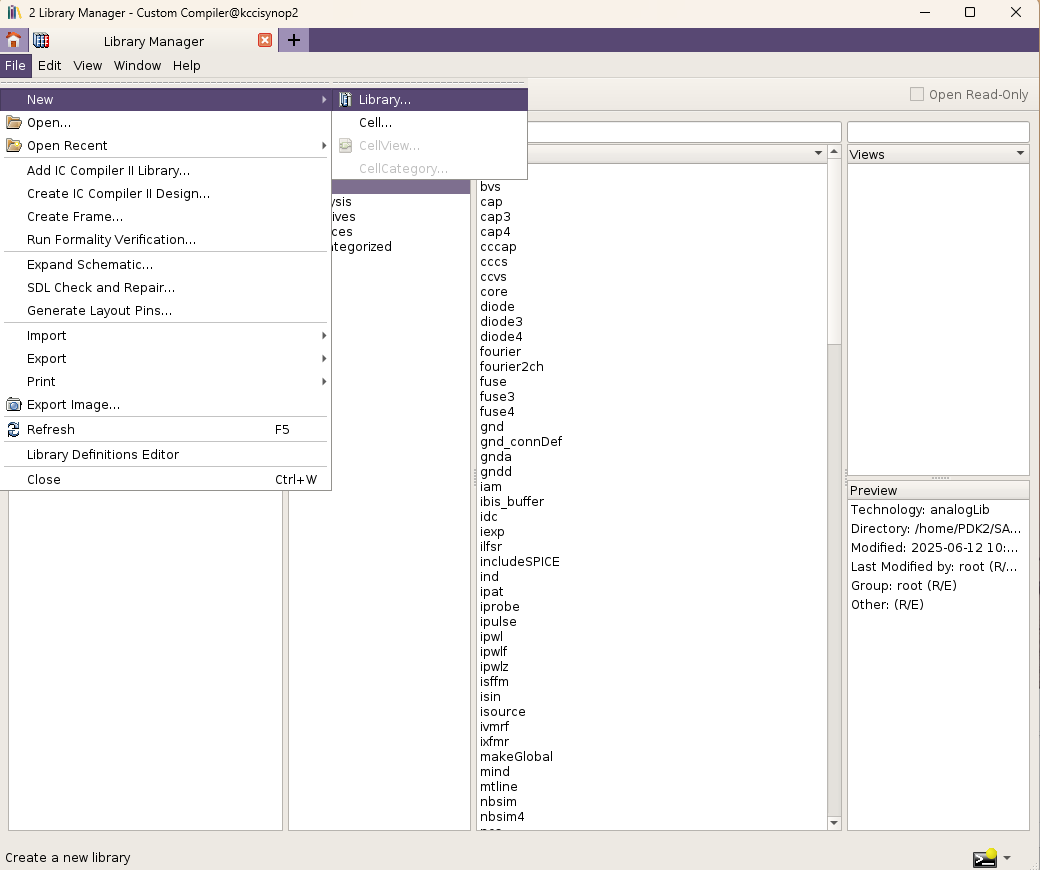Click the Views filter input field
The image size is (1040, 870).
point(938,131)
